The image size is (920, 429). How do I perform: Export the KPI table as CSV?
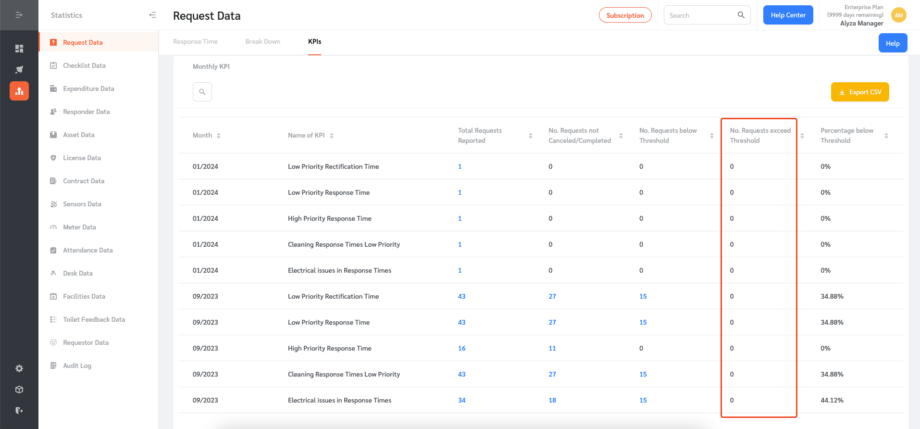[860, 92]
